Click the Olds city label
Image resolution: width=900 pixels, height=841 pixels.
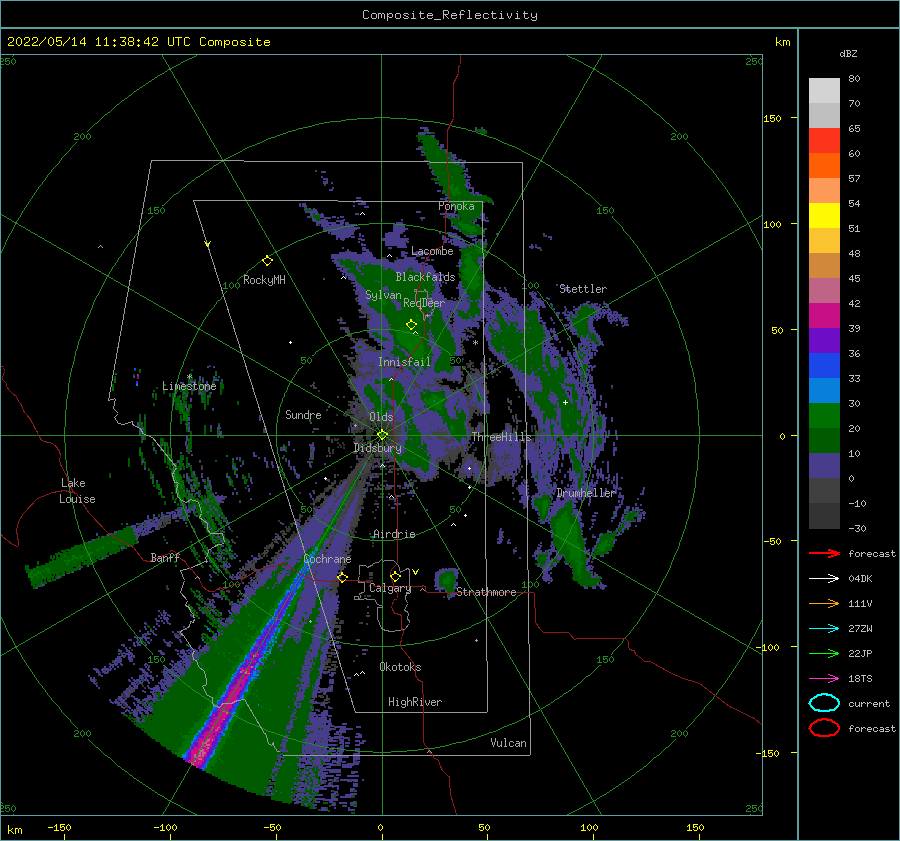(x=381, y=417)
